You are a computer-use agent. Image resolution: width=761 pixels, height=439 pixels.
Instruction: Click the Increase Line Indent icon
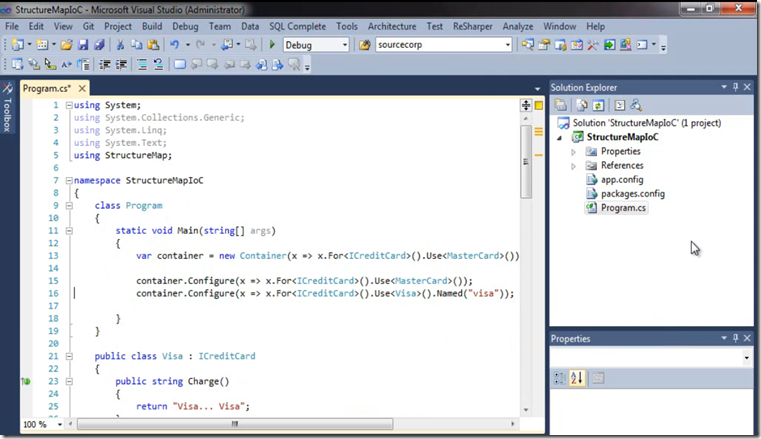[121, 64]
